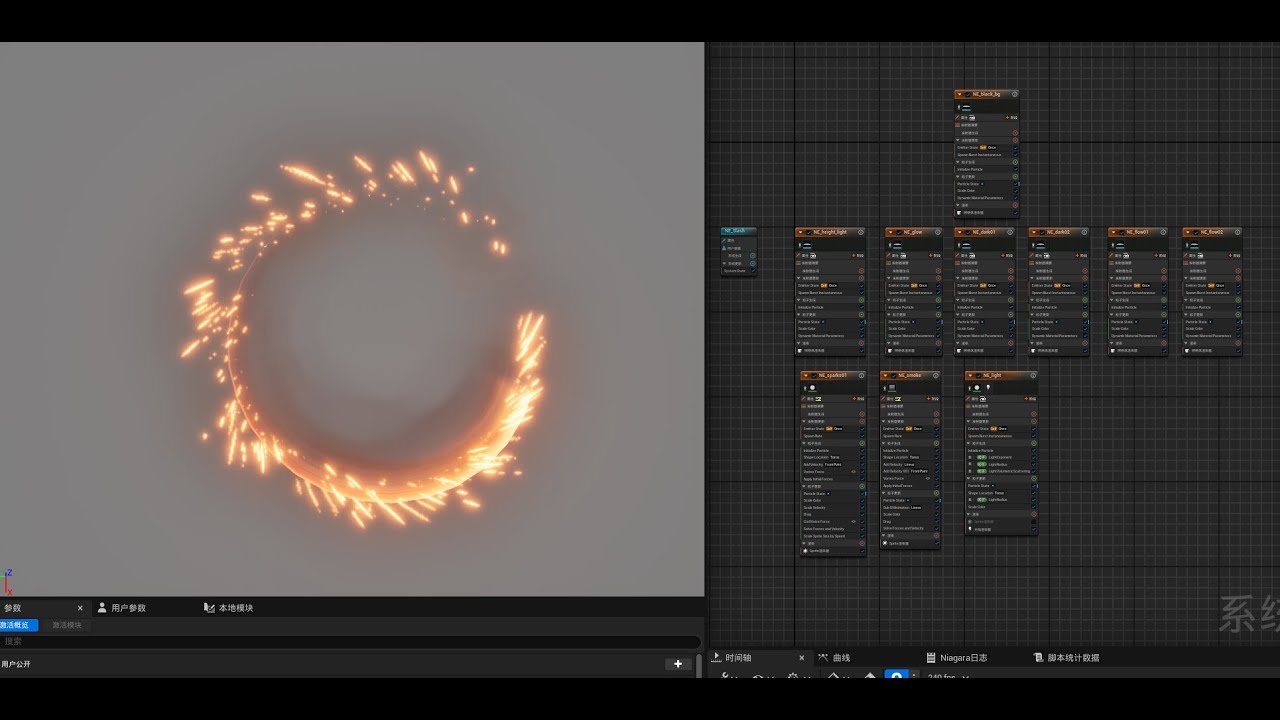Image resolution: width=1280 pixels, height=720 pixels.
Task: Open the info icon on NE_dark02 emitter
Action: [x=1082, y=232]
